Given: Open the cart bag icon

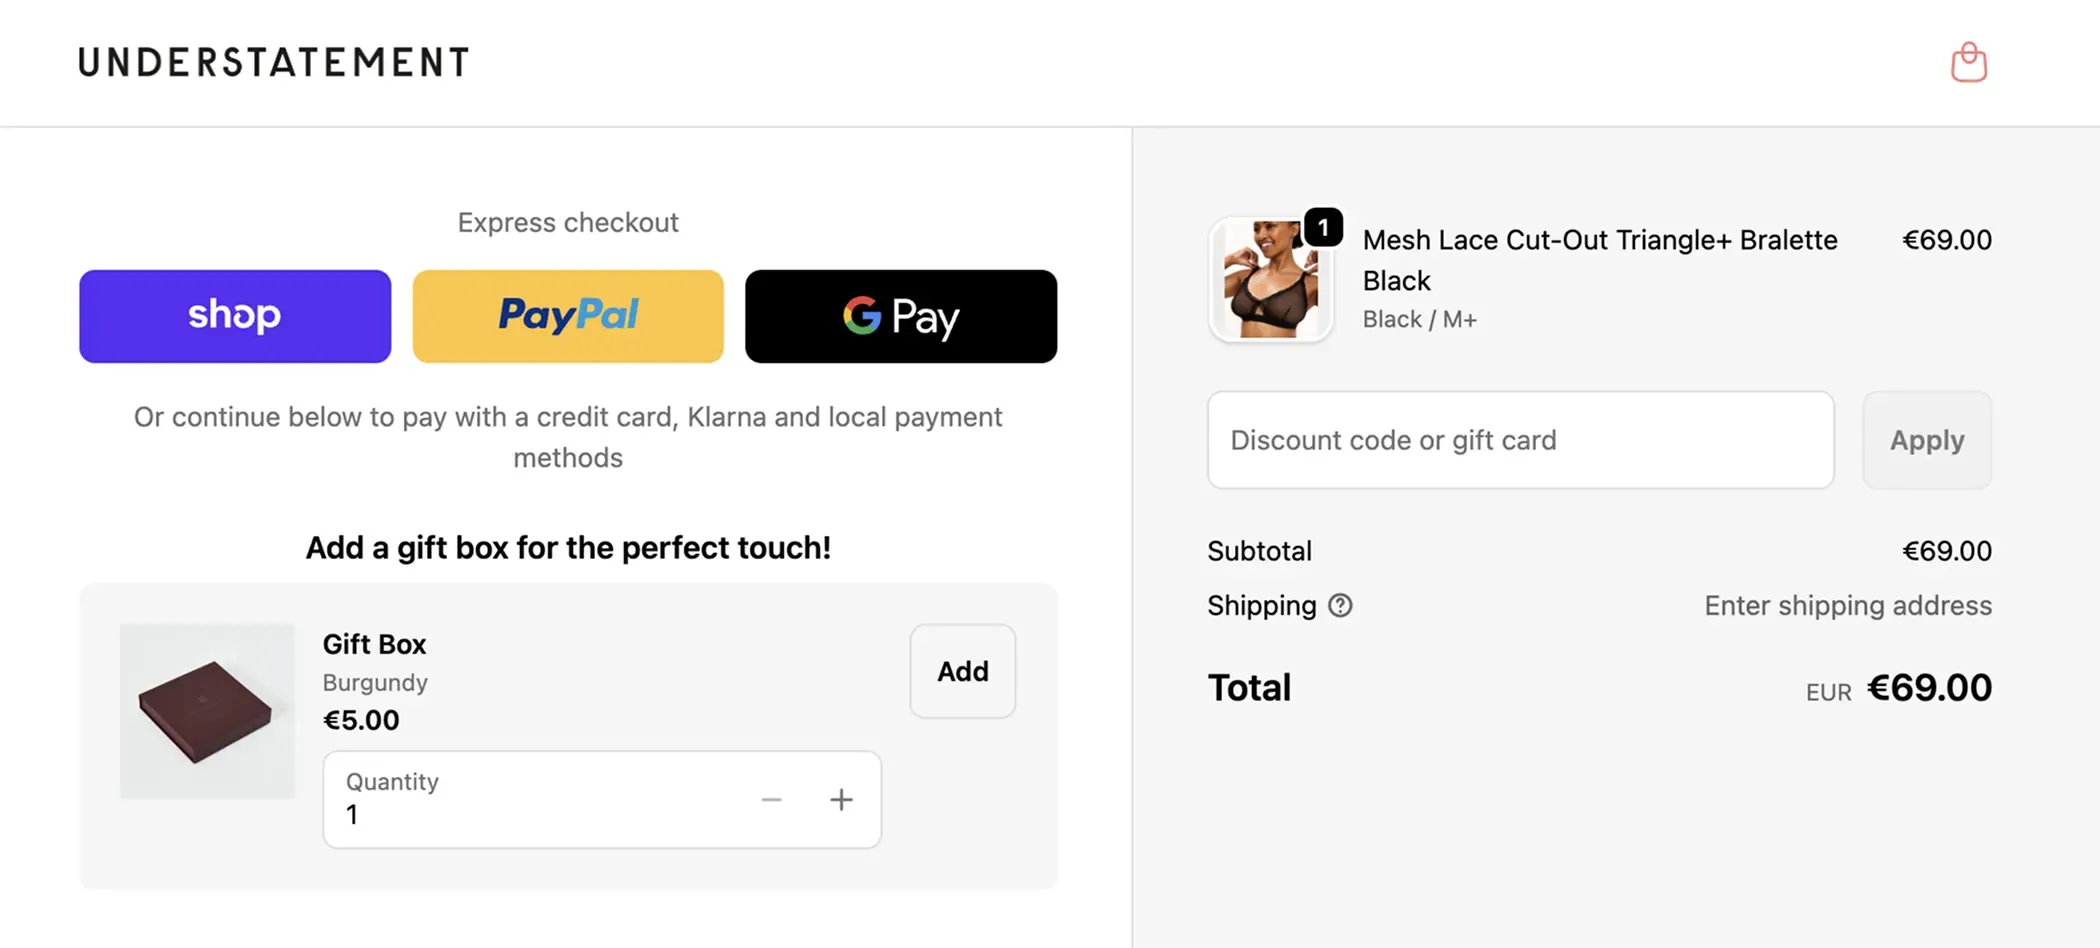Looking at the screenshot, I should click(1967, 62).
